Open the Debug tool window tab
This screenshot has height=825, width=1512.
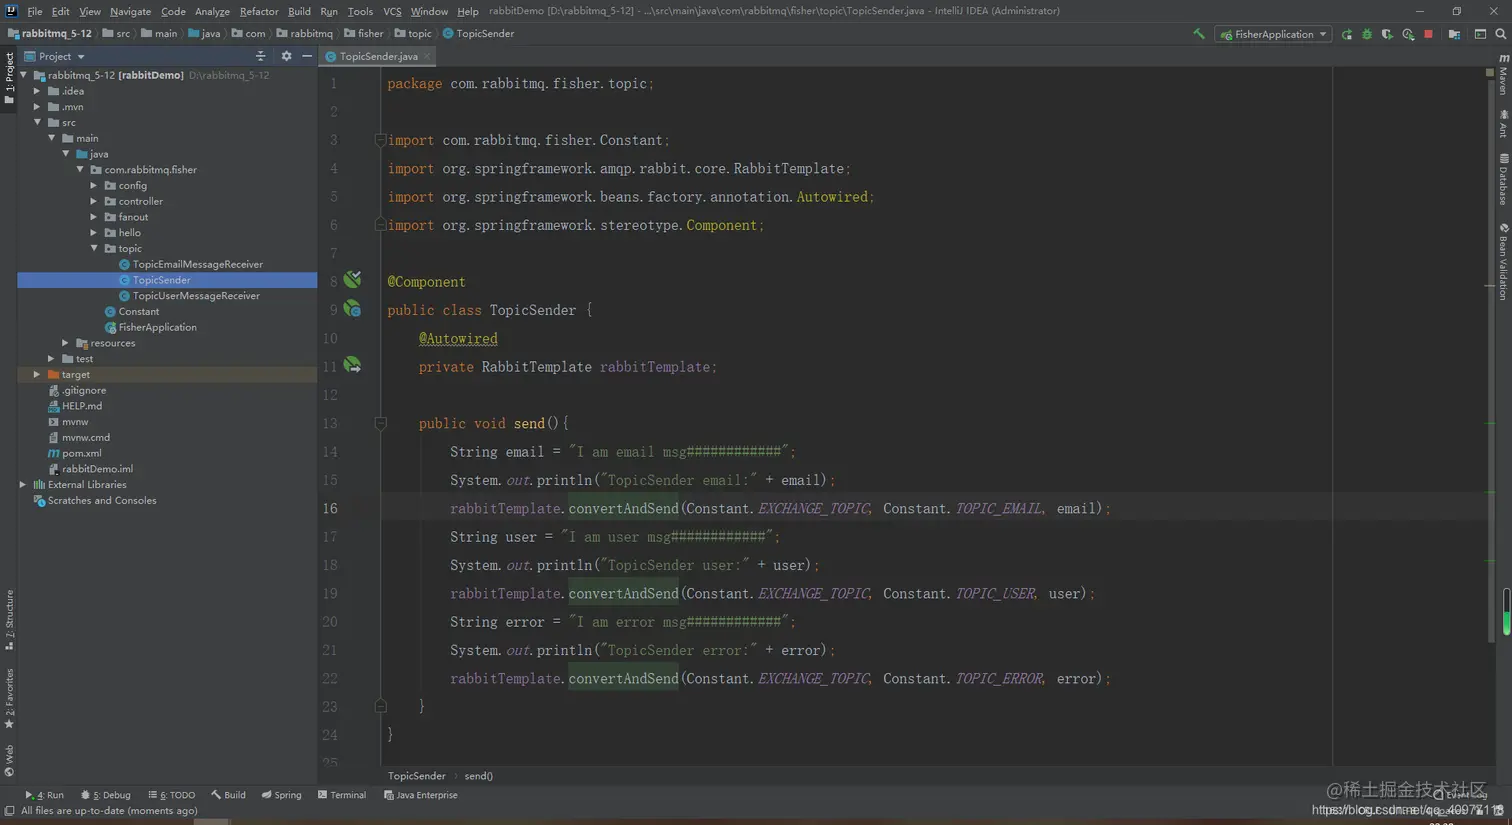point(106,795)
